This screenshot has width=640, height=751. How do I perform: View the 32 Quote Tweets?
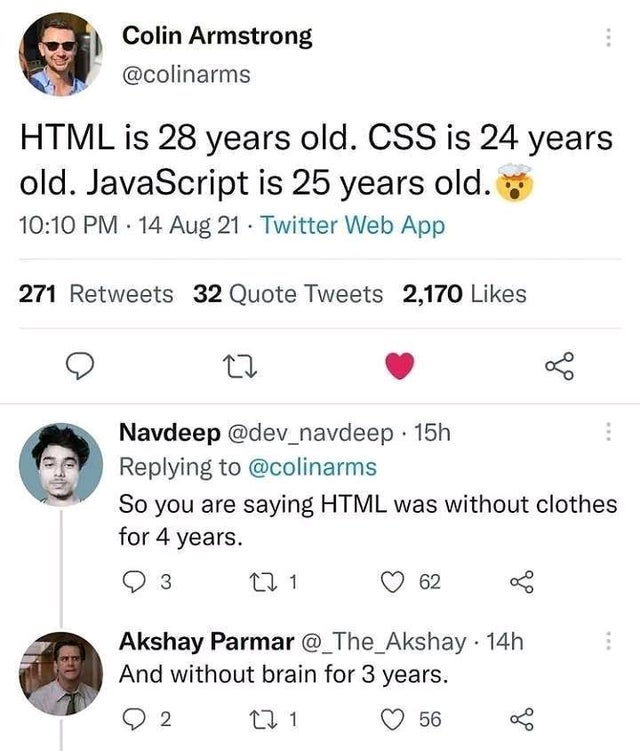pyautogui.click(x=287, y=294)
